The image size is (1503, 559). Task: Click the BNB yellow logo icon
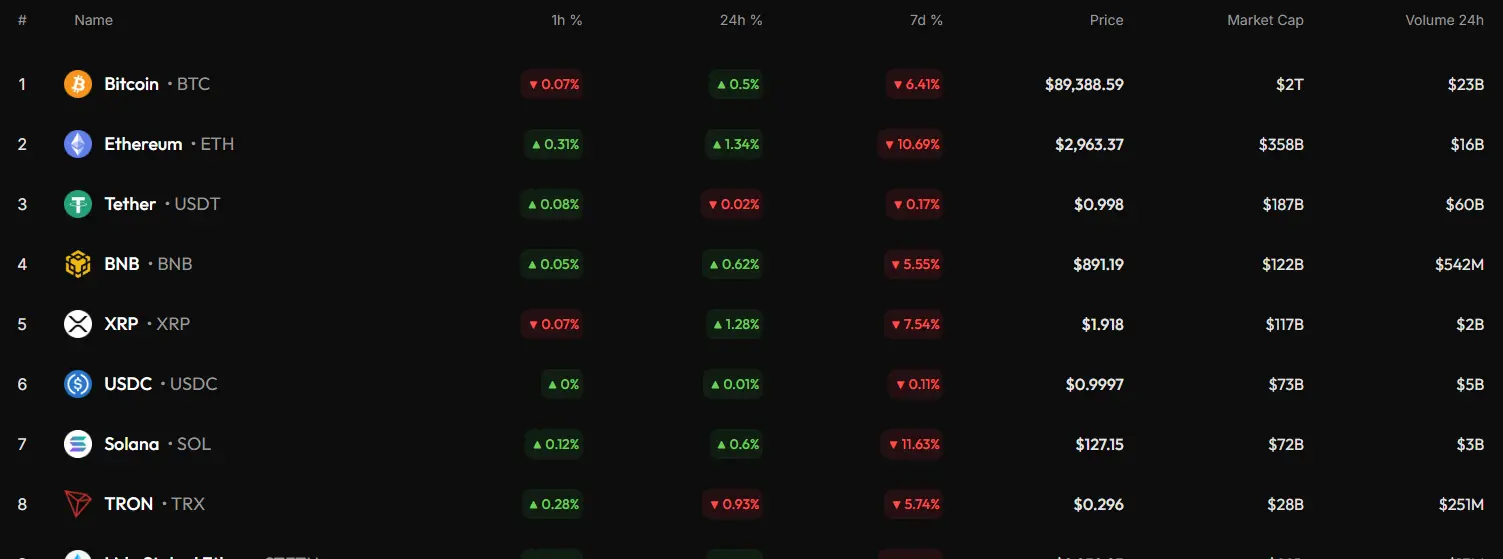tap(78, 264)
